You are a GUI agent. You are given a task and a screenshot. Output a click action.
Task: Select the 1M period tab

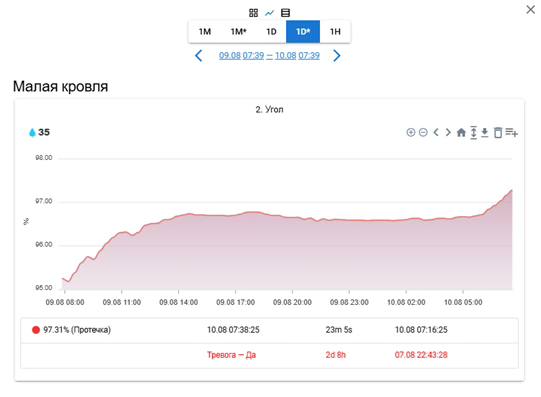point(205,32)
